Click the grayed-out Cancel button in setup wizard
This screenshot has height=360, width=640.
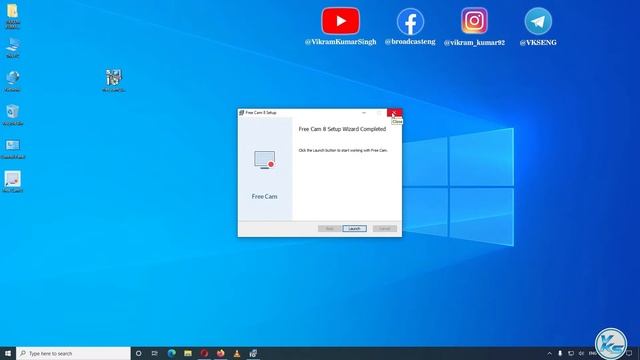pyautogui.click(x=384, y=229)
